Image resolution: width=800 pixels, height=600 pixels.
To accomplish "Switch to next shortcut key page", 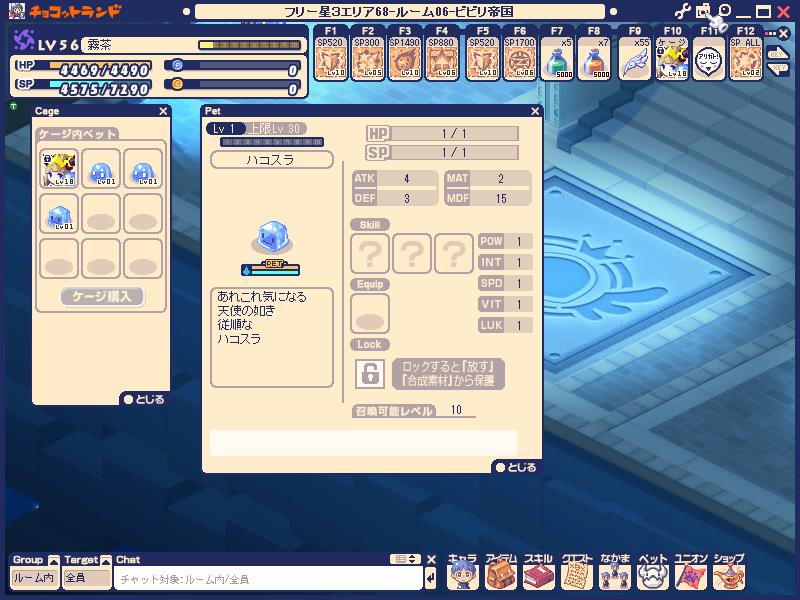I will 777,54.
